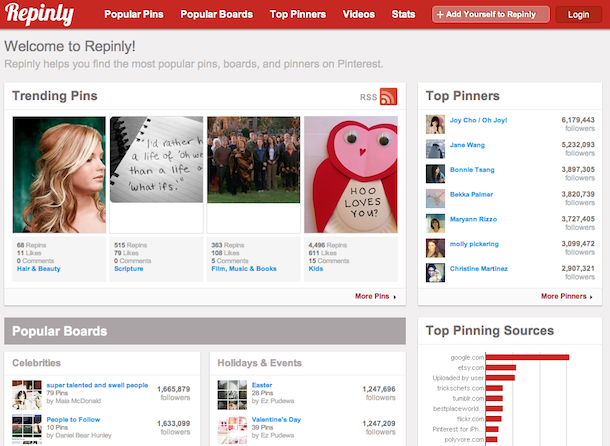Open molly pickering's avatar
Image resolution: width=610 pixels, height=446 pixels.
[435, 248]
